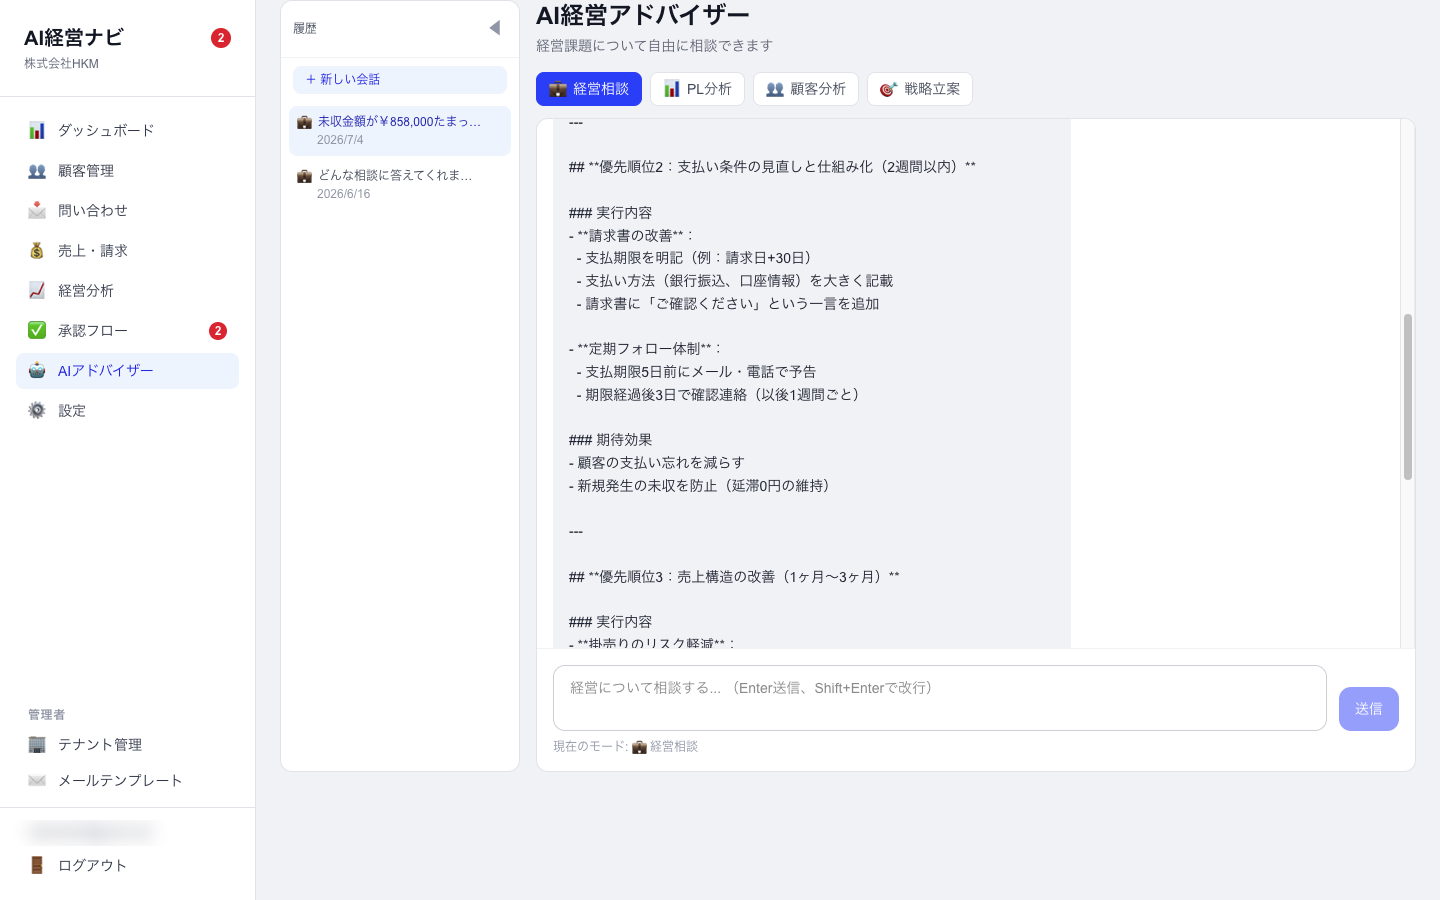Click the 2026/6/16 conversation date

(344, 194)
